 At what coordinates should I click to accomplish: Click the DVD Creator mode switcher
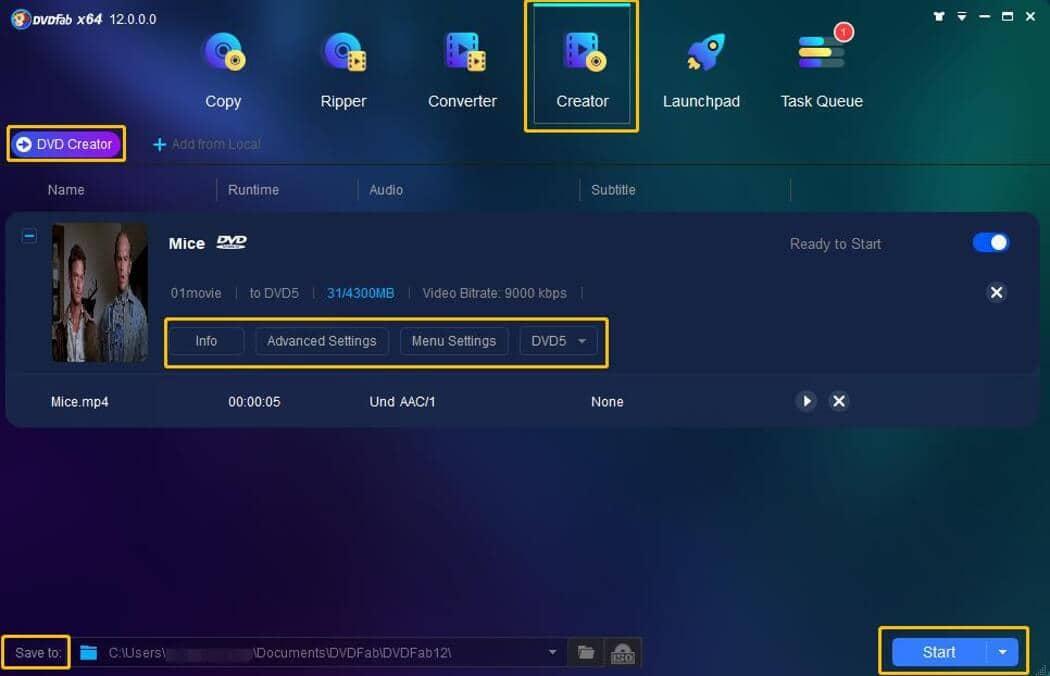pos(66,144)
